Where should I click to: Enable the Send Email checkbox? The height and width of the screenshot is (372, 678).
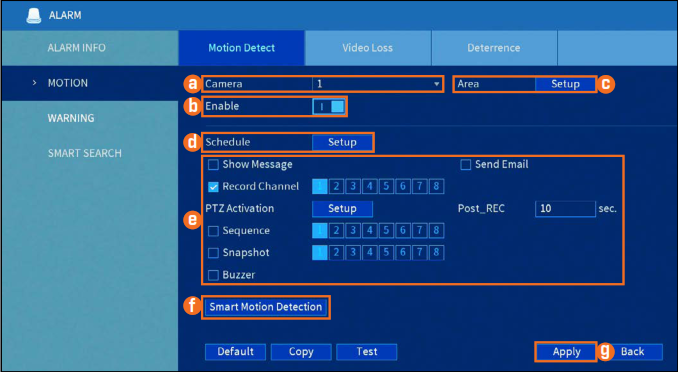pyautogui.click(x=466, y=165)
